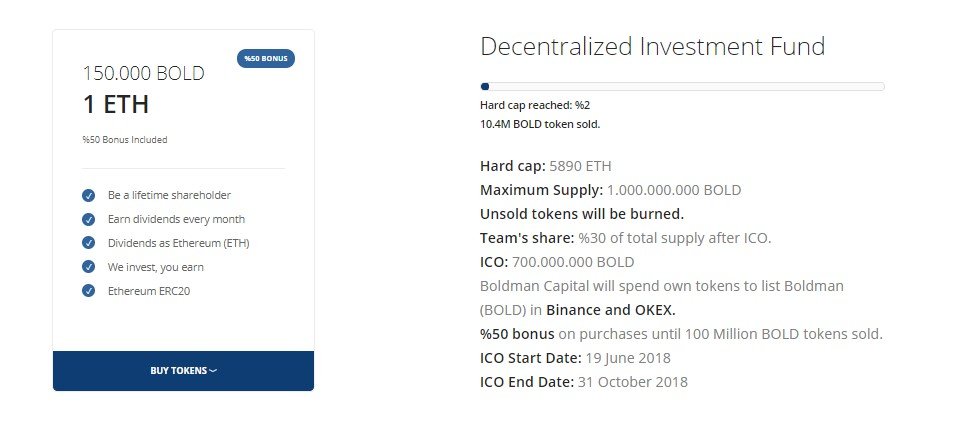Image resolution: width=964 pixels, height=441 pixels.
Task: Click the 'Be a lifetime shareholder' feature text
Action: point(169,196)
